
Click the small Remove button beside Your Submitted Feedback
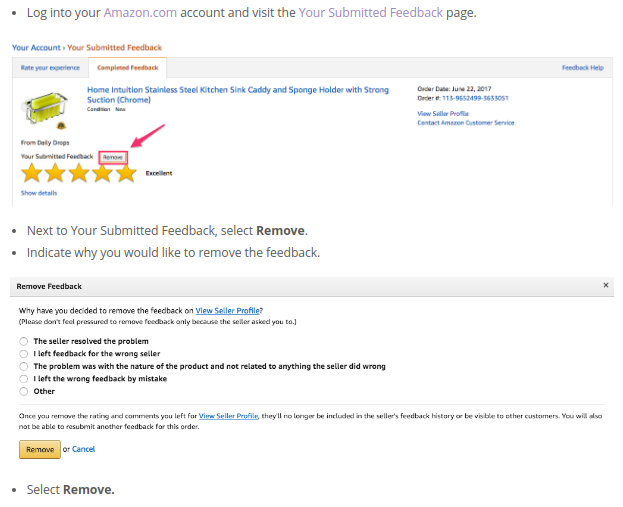pos(113,157)
